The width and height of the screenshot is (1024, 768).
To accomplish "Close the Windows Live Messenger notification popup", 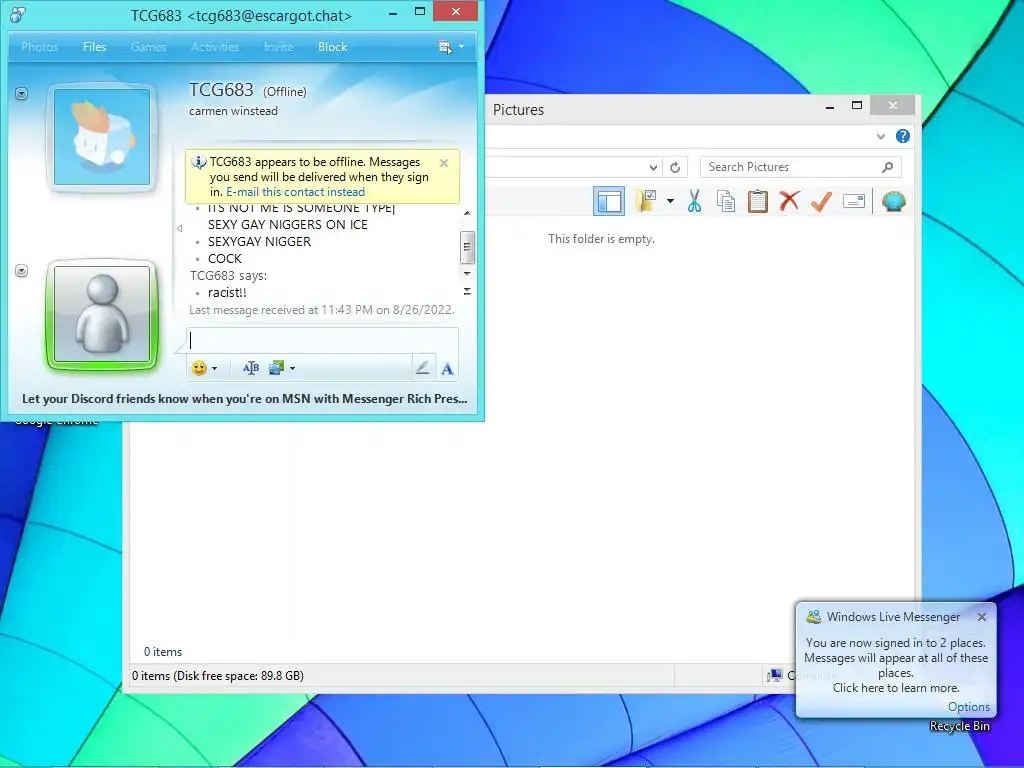I will (x=982, y=616).
